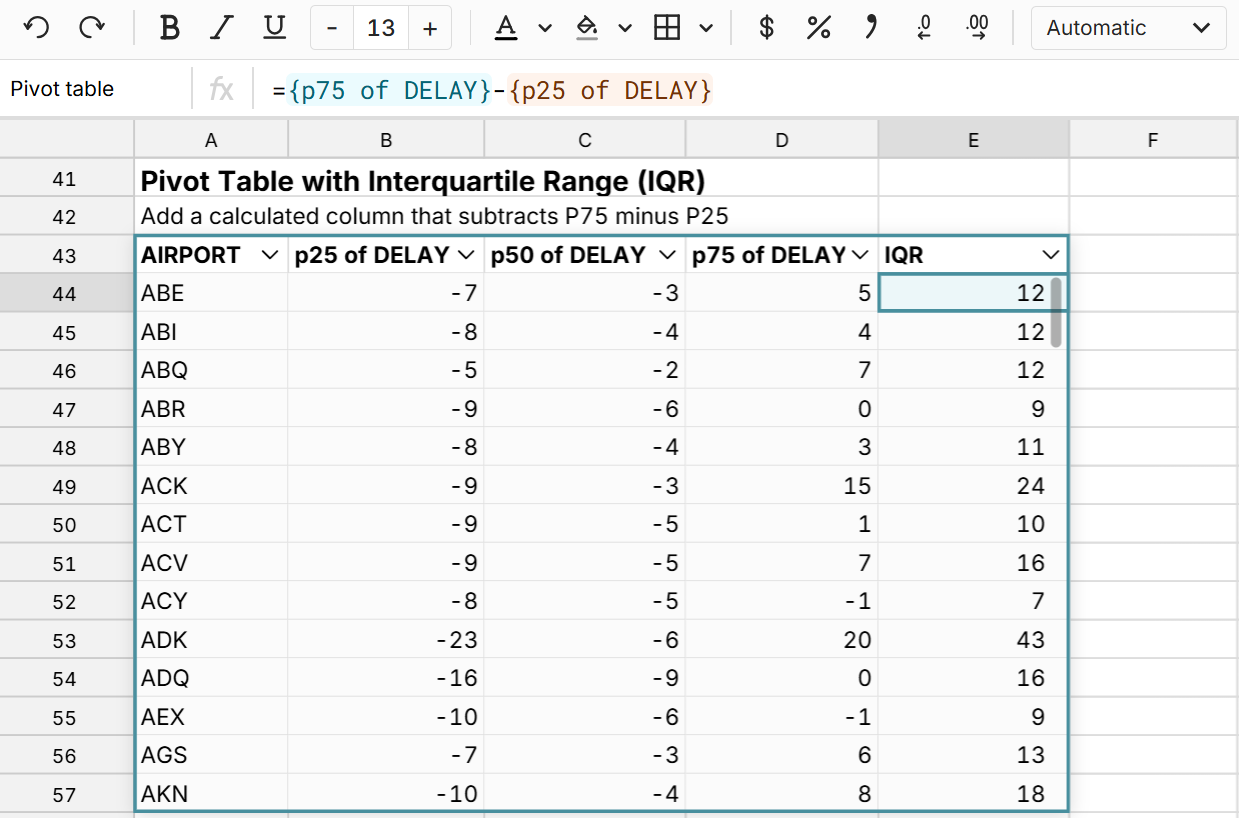Increase font size with the plus button

(x=430, y=27)
